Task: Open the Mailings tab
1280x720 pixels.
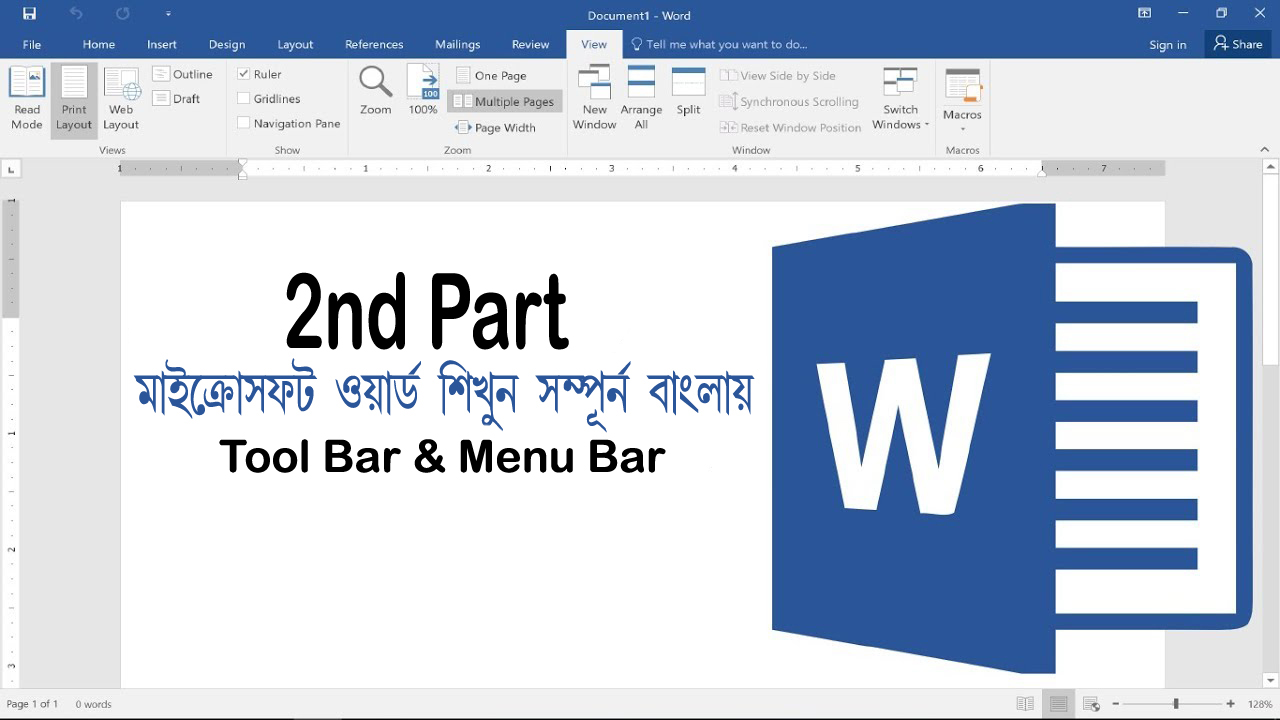Action: [x=458, y=44]
